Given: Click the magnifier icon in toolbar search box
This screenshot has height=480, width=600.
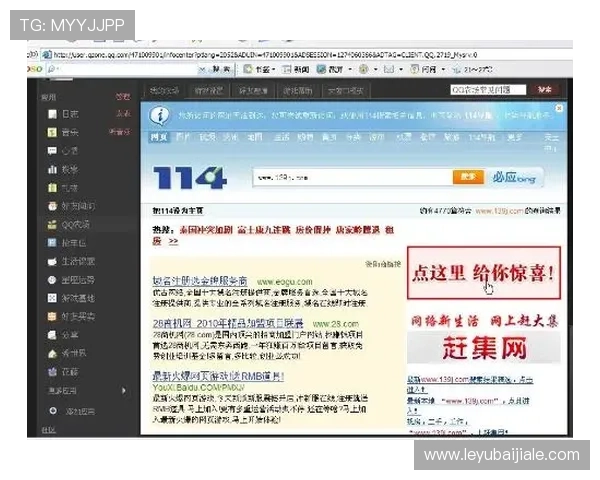Looking at the screenshot, I should 51,69.
